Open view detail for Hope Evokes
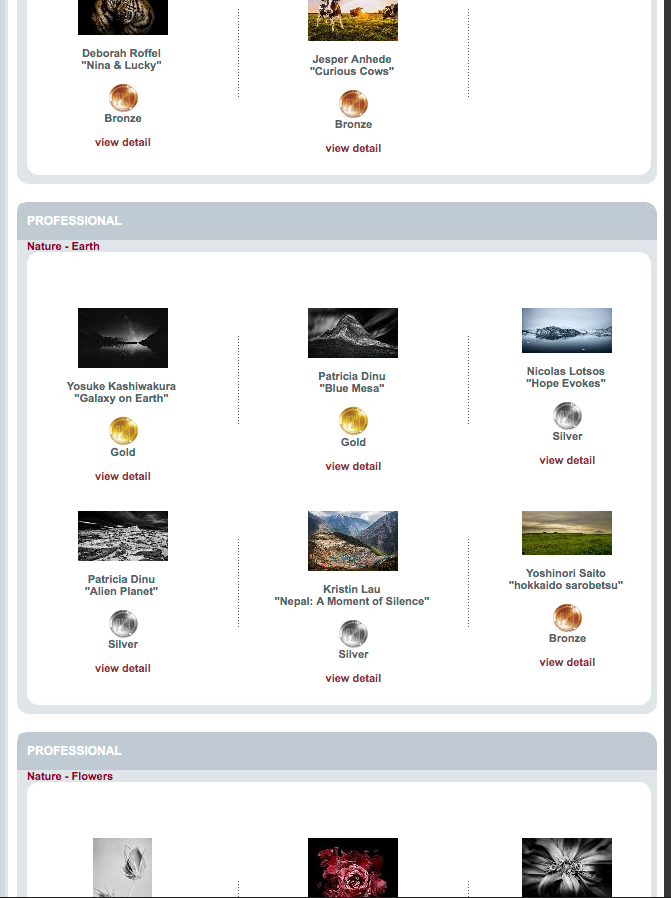Viewport: 671px width, 898px height. [x=567, y=460]
